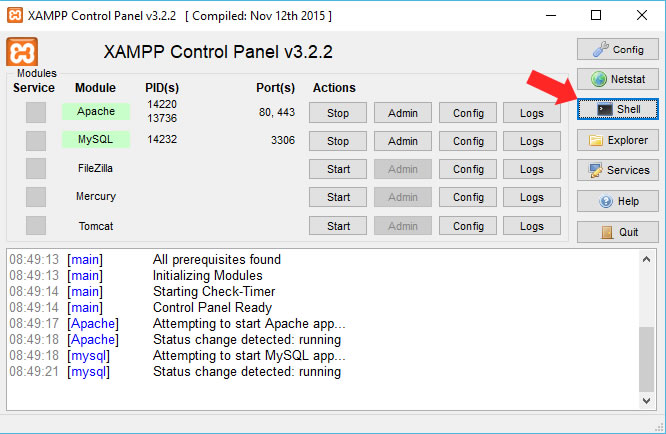Maximize the XAMPP window

[596, 15]
